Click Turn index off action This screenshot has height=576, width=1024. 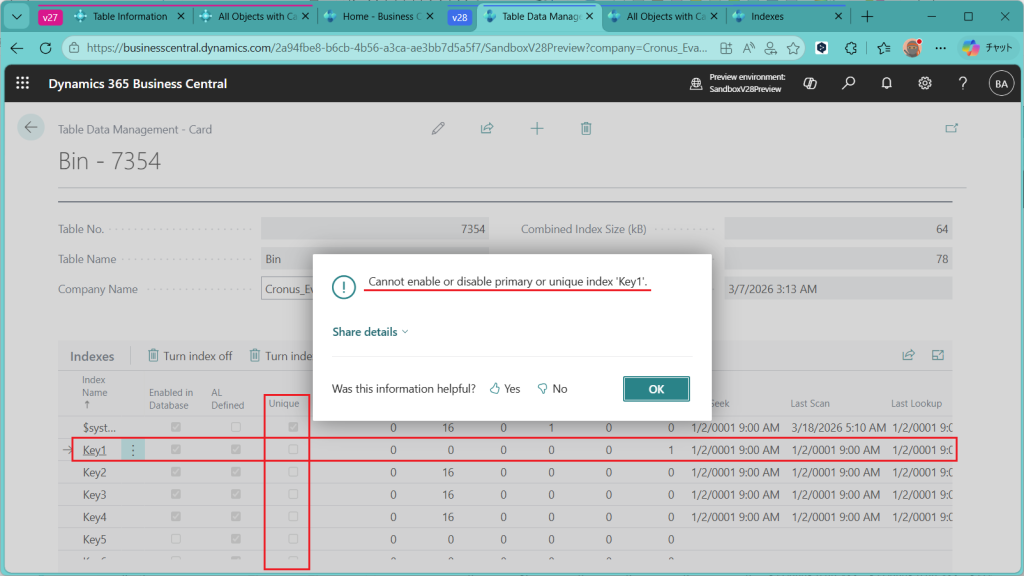coord(190,355)
